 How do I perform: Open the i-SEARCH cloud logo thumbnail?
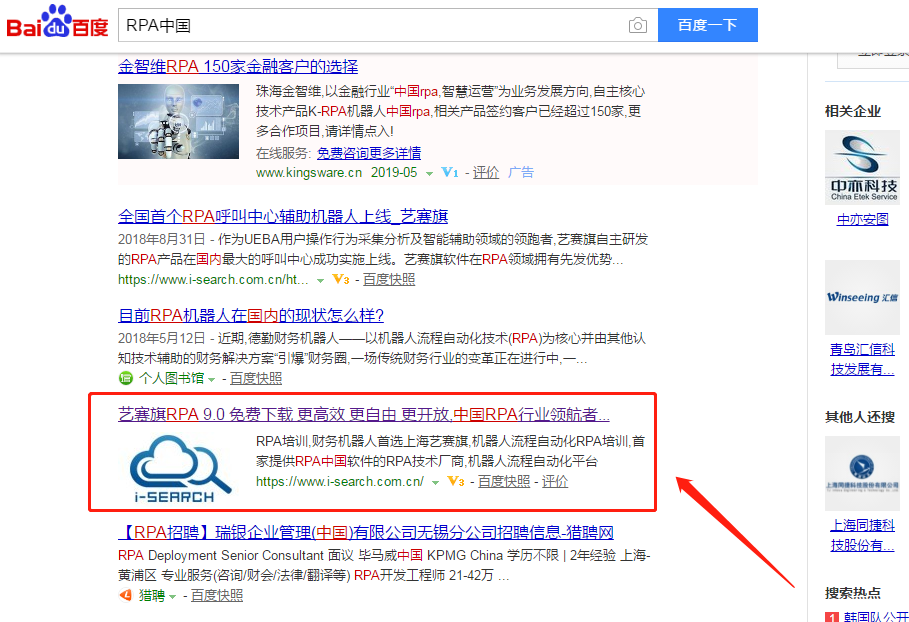pyautogui.click(x=179, y=468)
